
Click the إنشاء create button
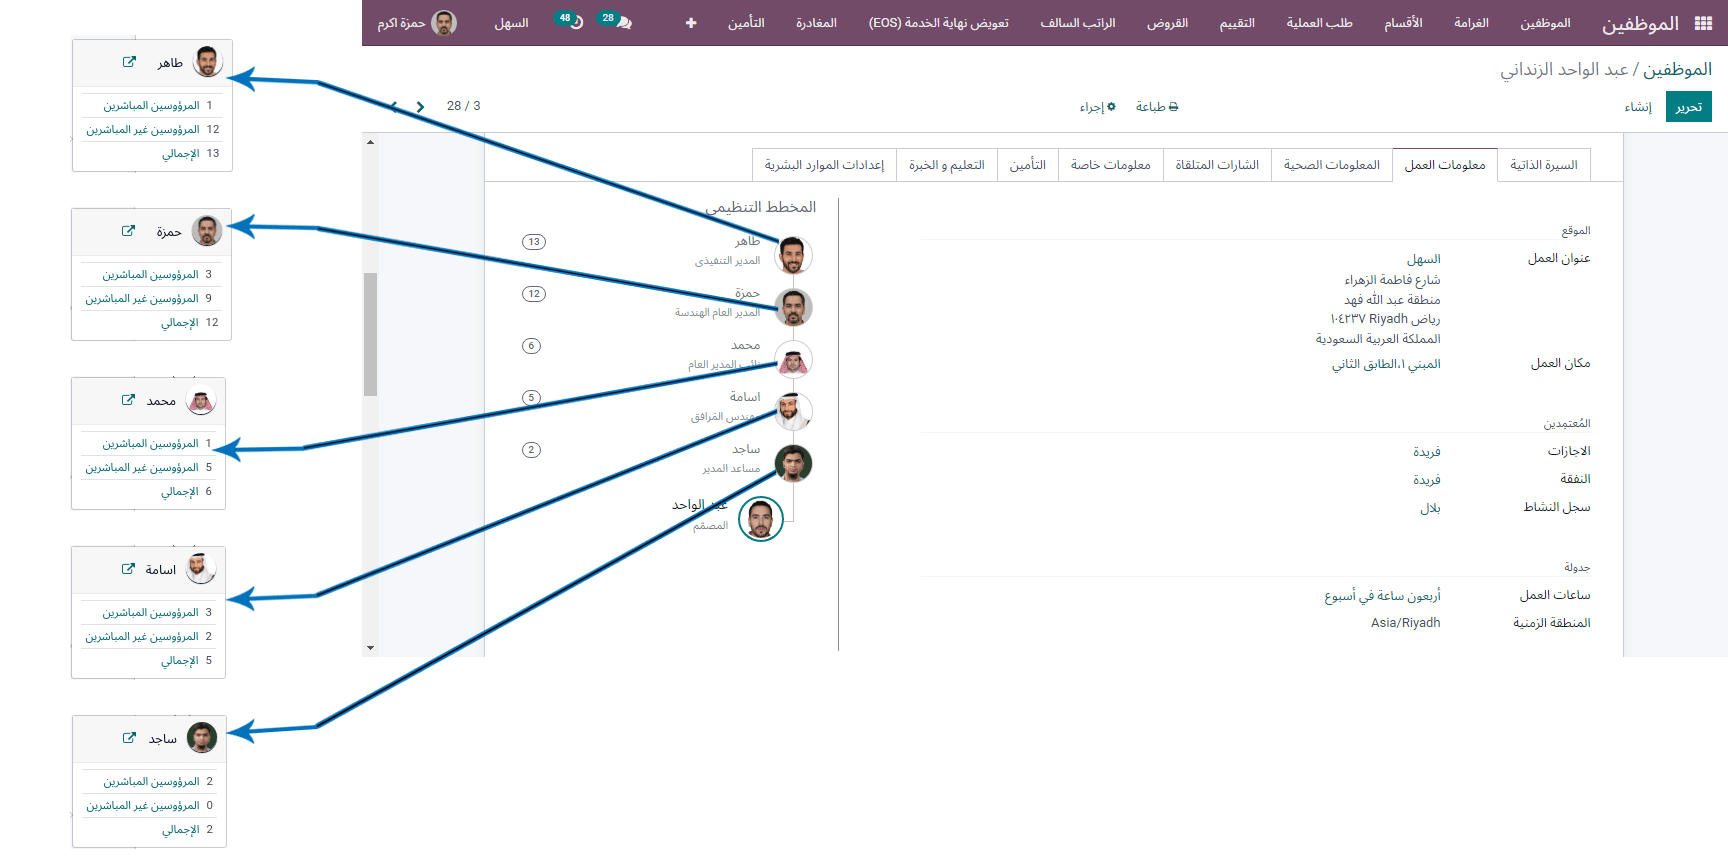1638,107
